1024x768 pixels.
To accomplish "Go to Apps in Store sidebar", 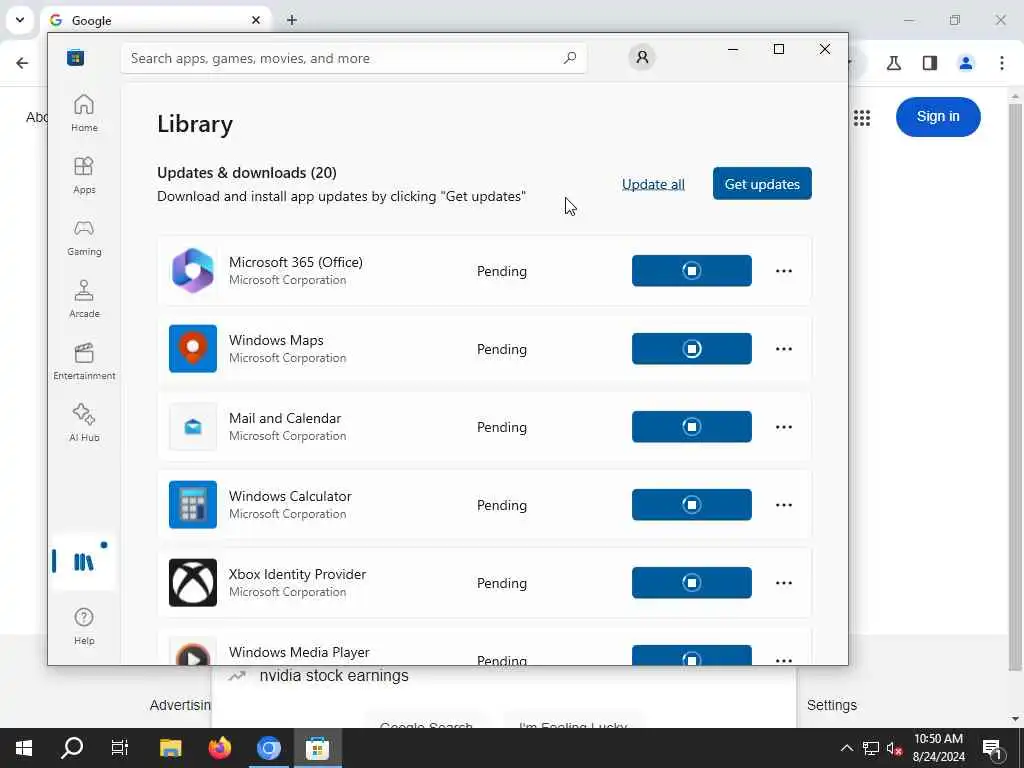I will [x=84, y=175].
